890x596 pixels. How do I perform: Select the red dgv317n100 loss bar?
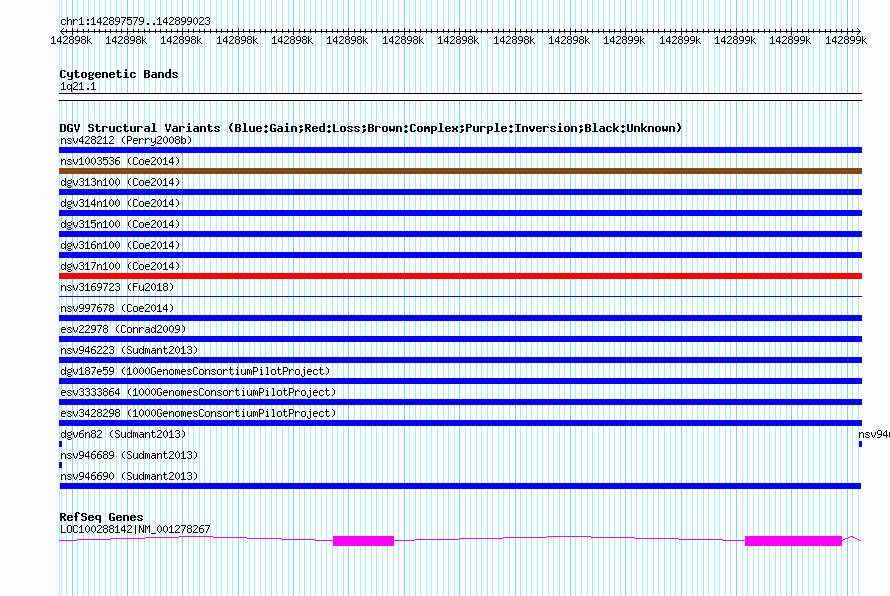[460, 276]
